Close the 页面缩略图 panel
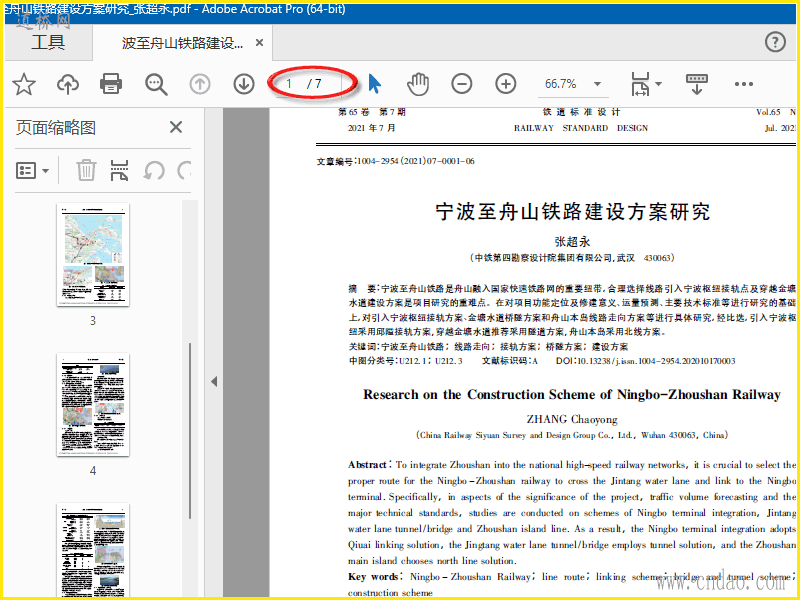This screenshot has width=800, height=600. click(x=176, y=127)
